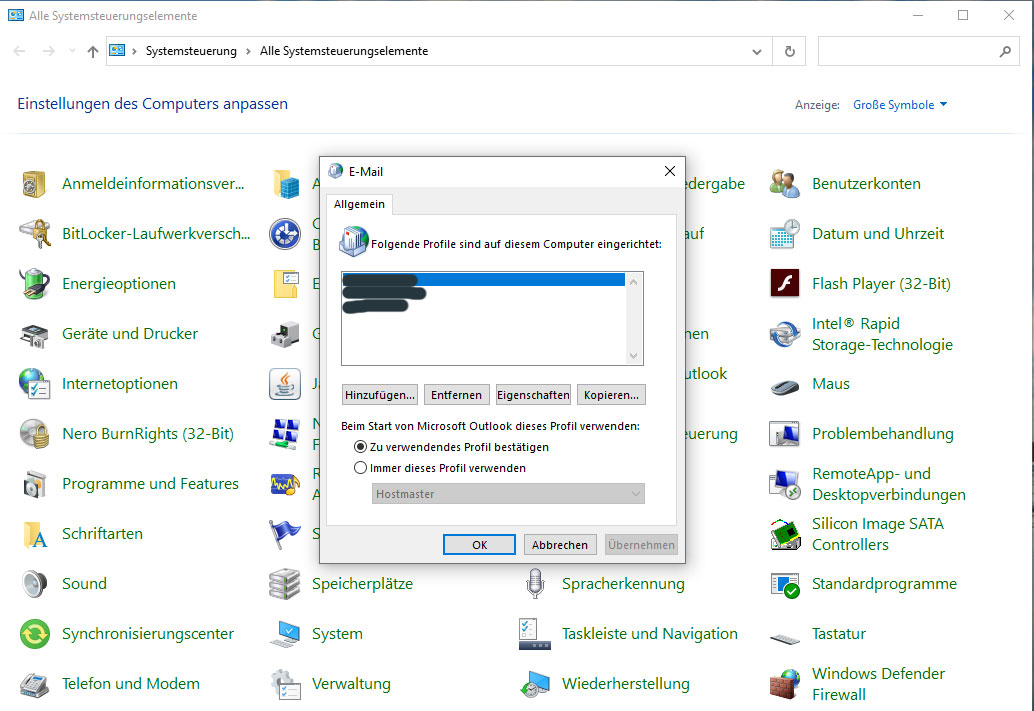Select 'Zu verwendendes Profil bestätigen' radio button

coord(360,447)
